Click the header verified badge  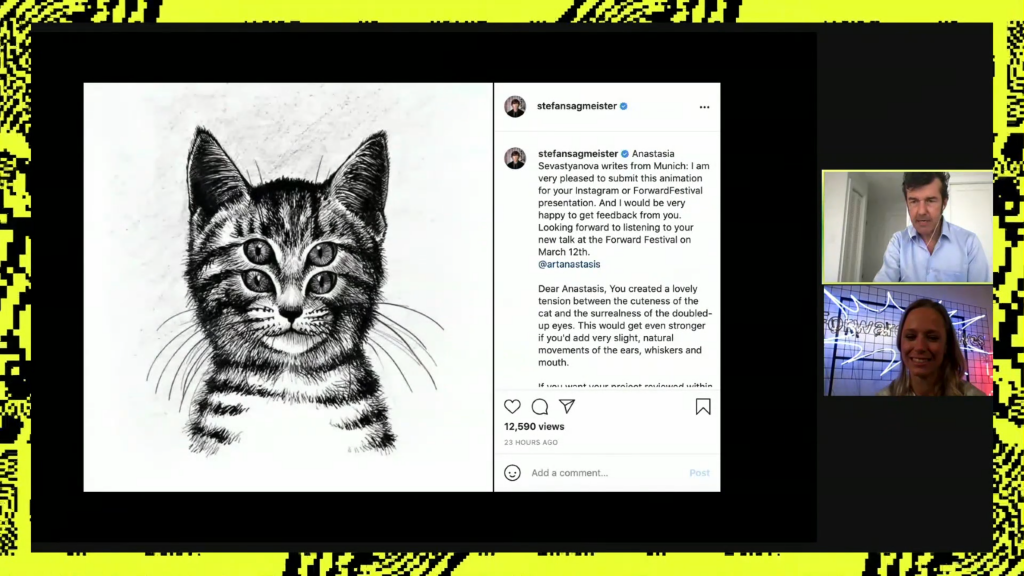[624, 106]
